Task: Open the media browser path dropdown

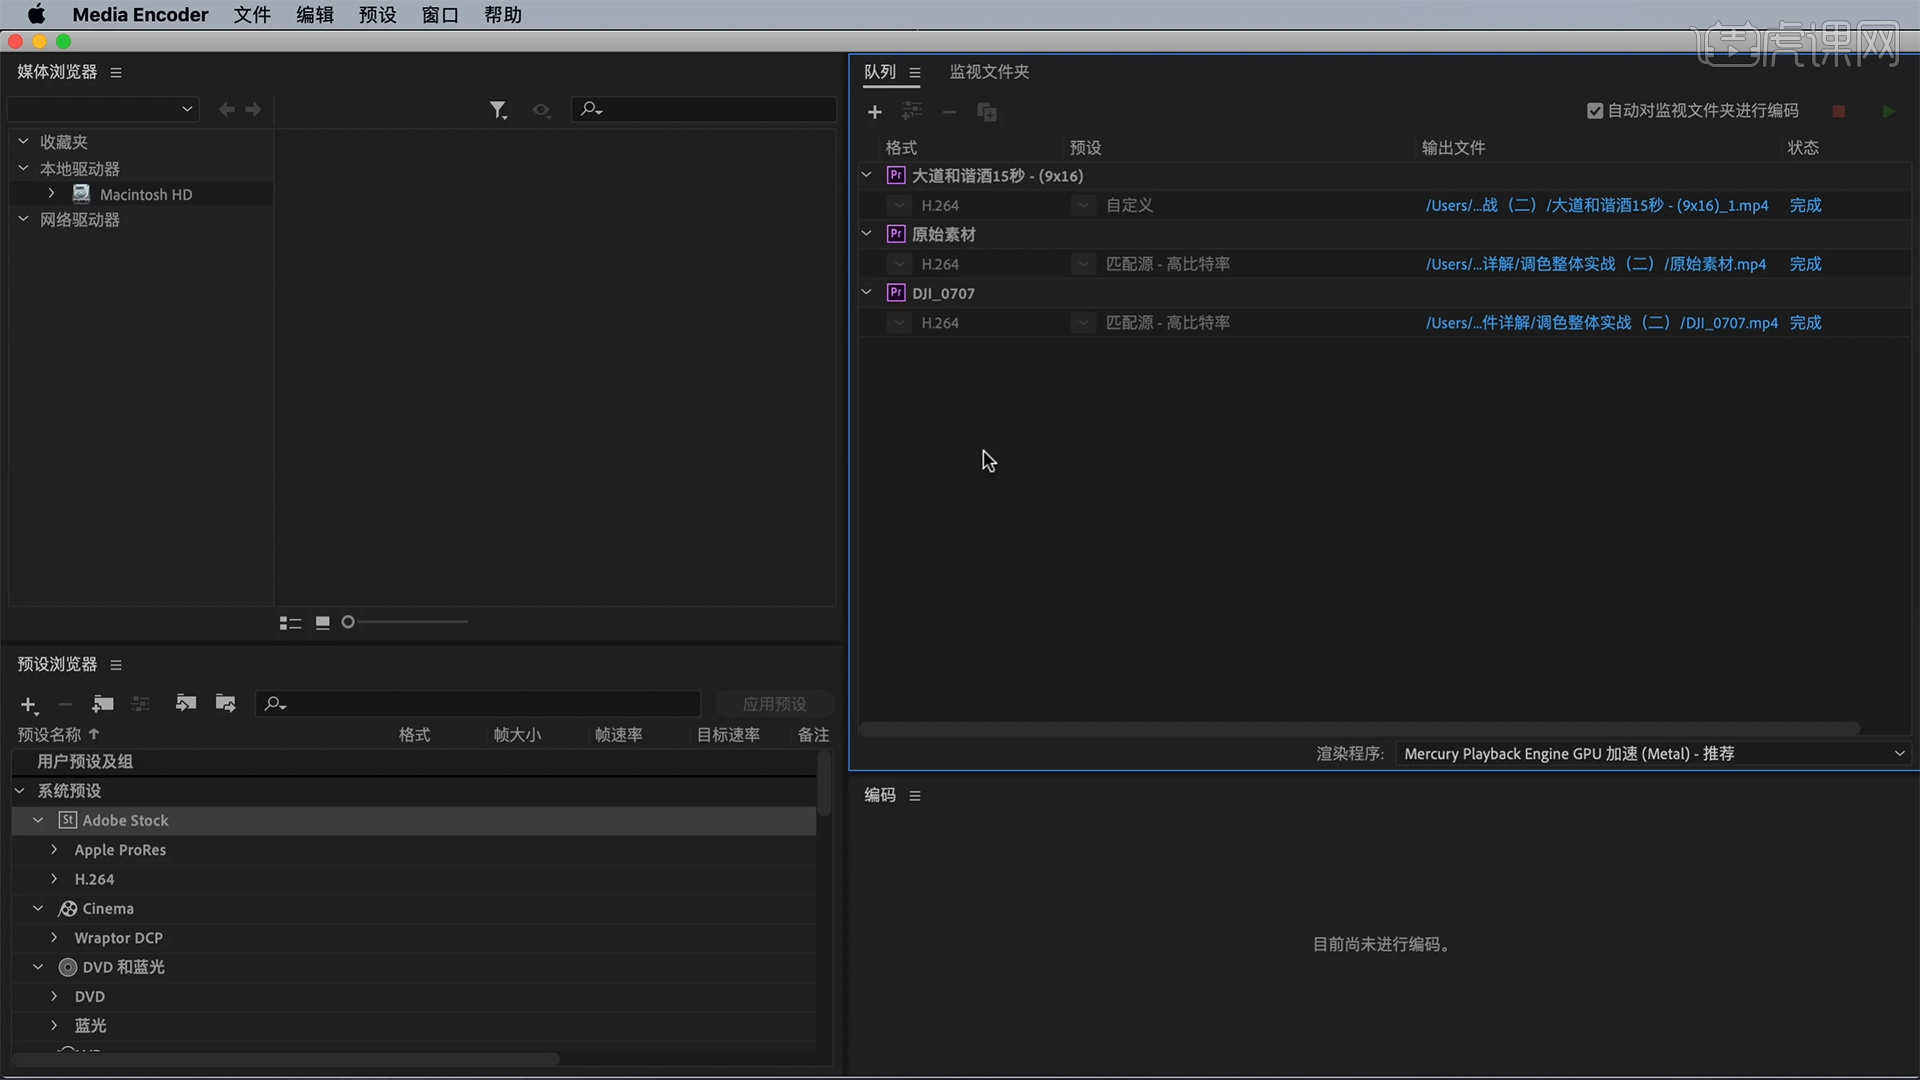Action: 103,109
